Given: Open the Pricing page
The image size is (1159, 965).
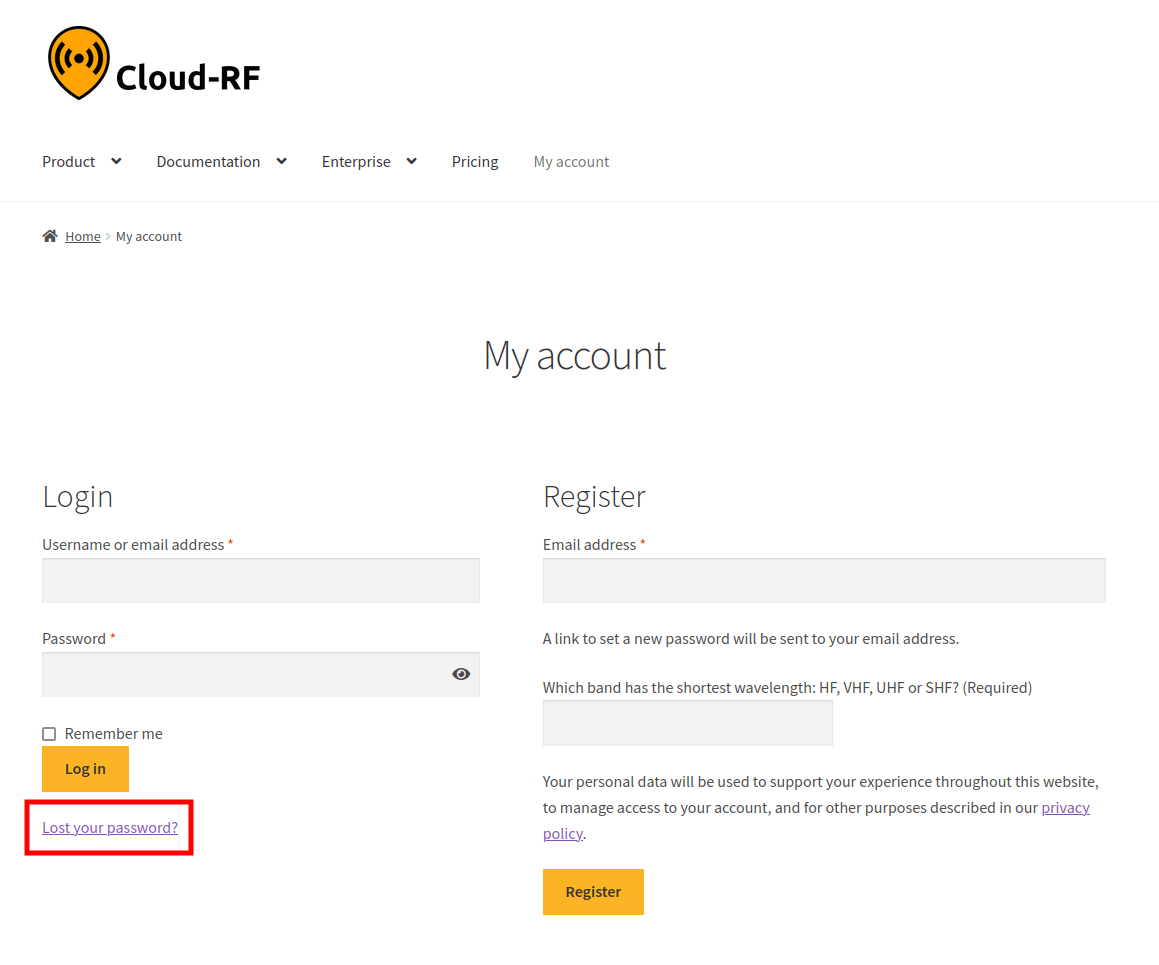Looking at the screenshot, I should pos(475,161).
